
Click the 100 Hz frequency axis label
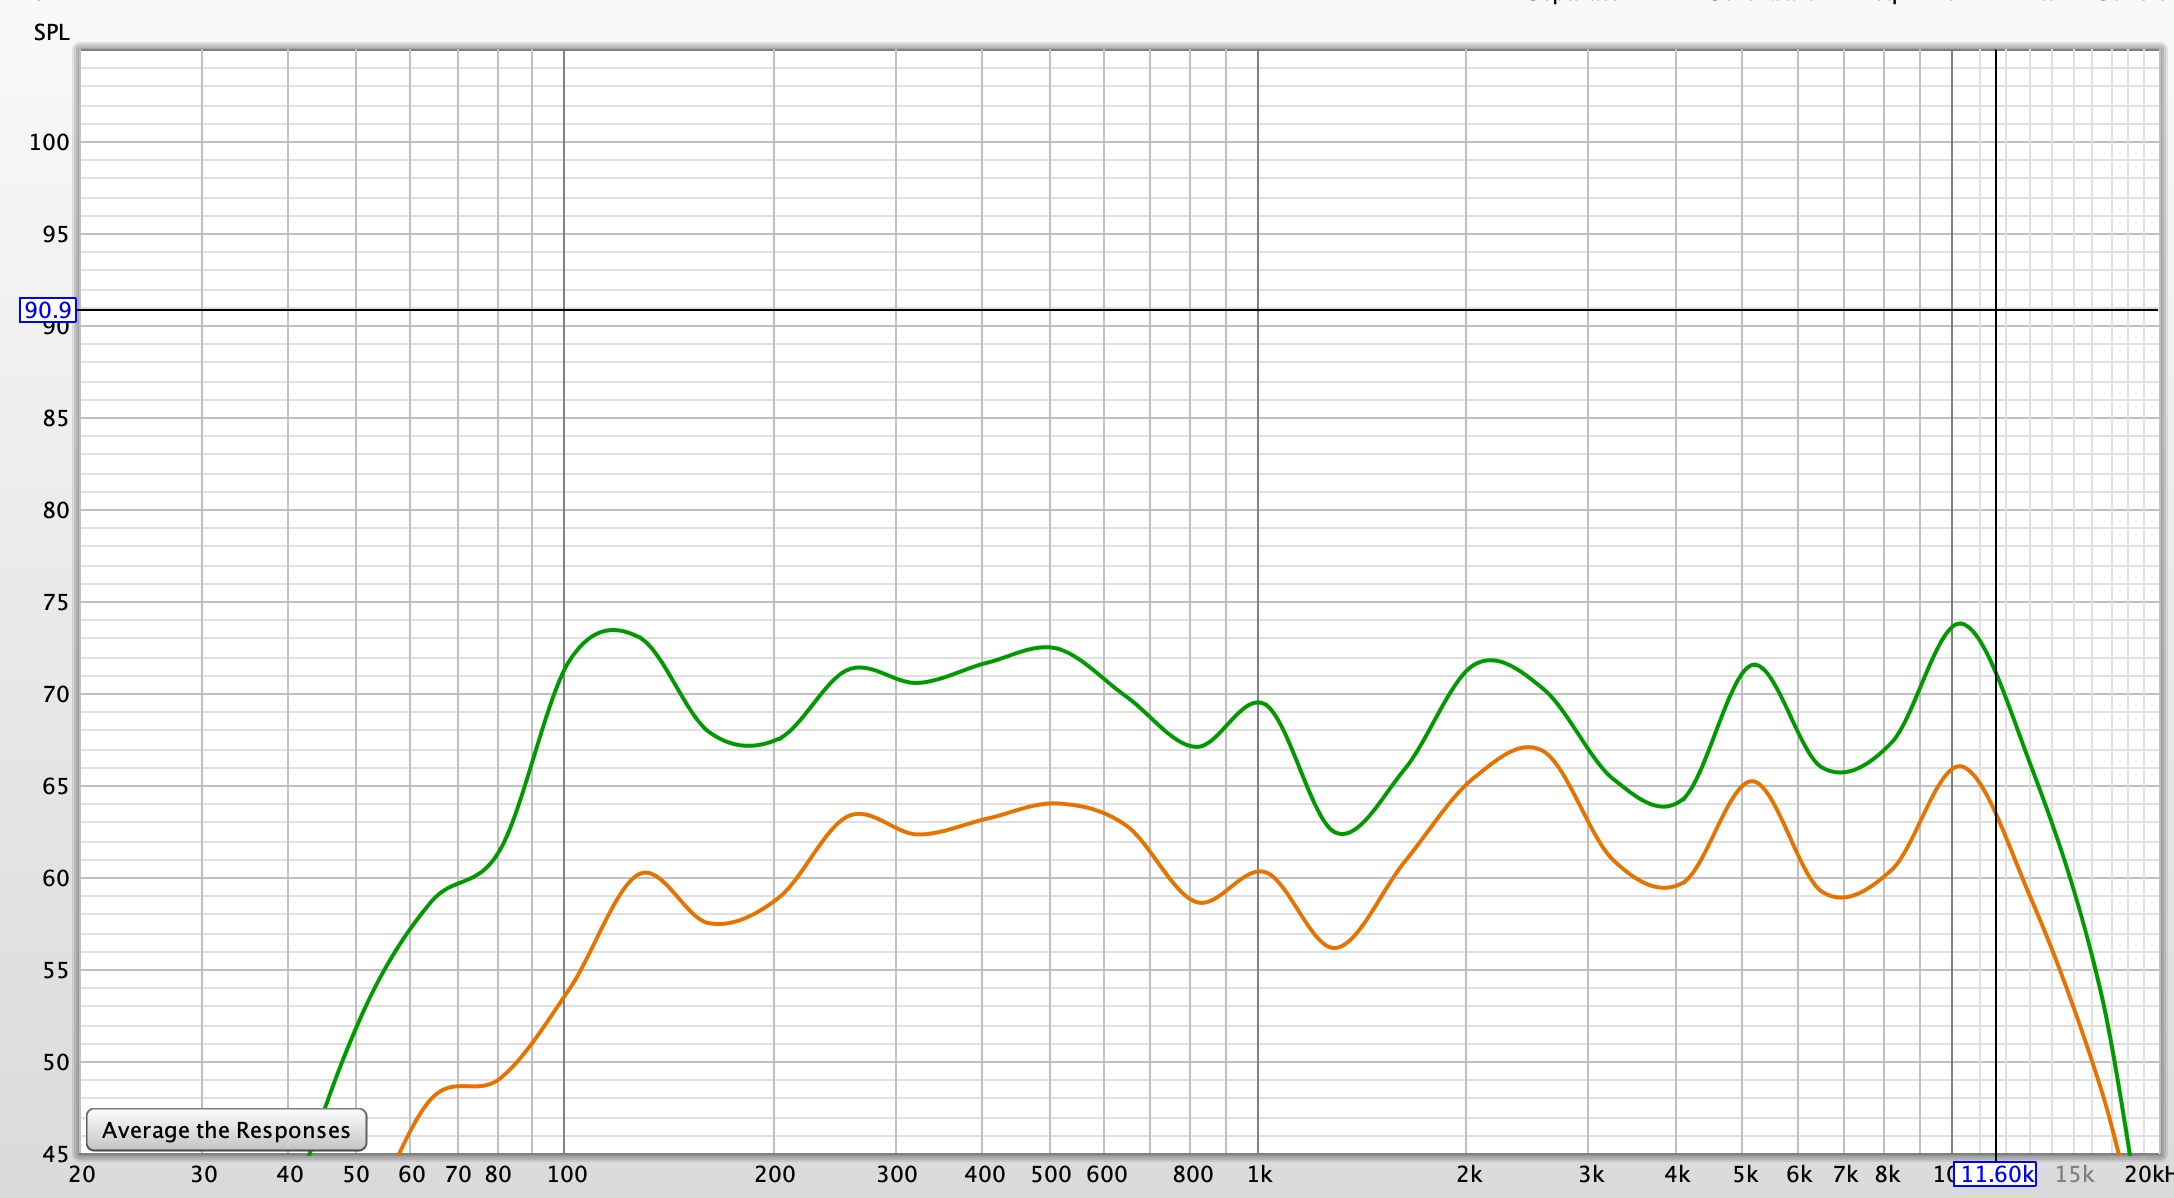tap(566, 1175)
